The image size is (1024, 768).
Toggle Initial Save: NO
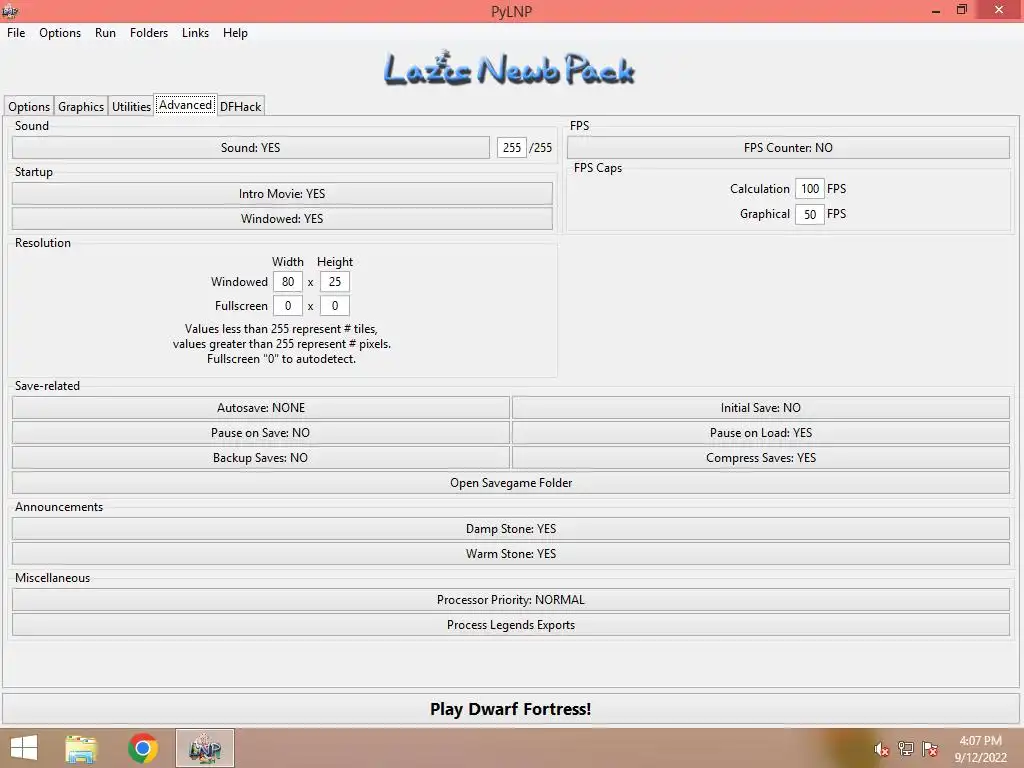tap(761, 408)
